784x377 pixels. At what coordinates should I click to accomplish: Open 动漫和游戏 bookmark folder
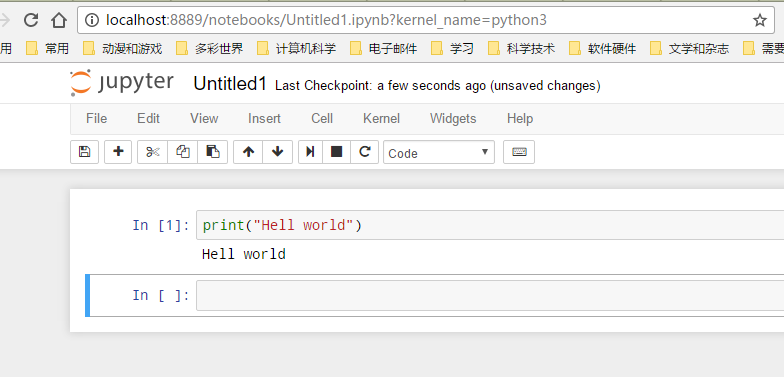point(122,48)
